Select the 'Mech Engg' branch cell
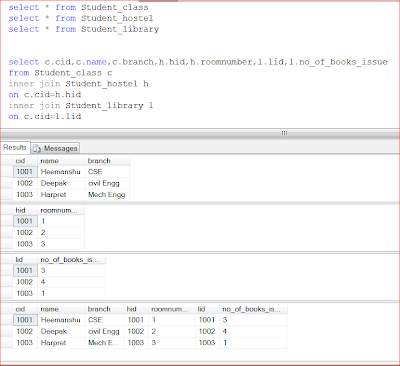 coord(107,195)
